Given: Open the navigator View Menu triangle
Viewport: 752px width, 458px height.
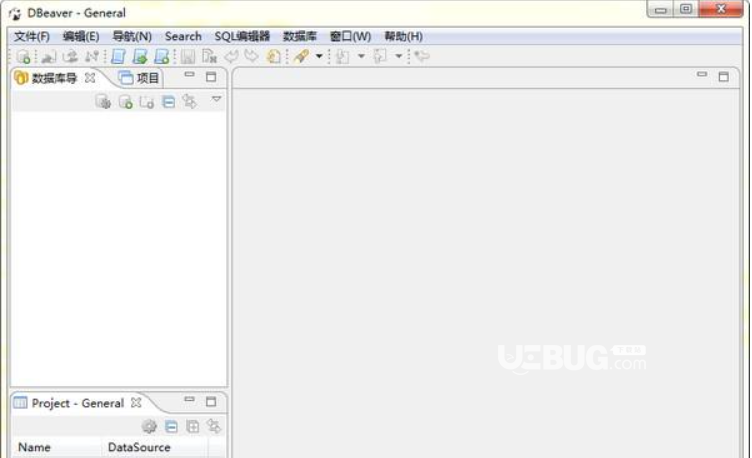Looking at the screenshot, I should pos(217,99).
